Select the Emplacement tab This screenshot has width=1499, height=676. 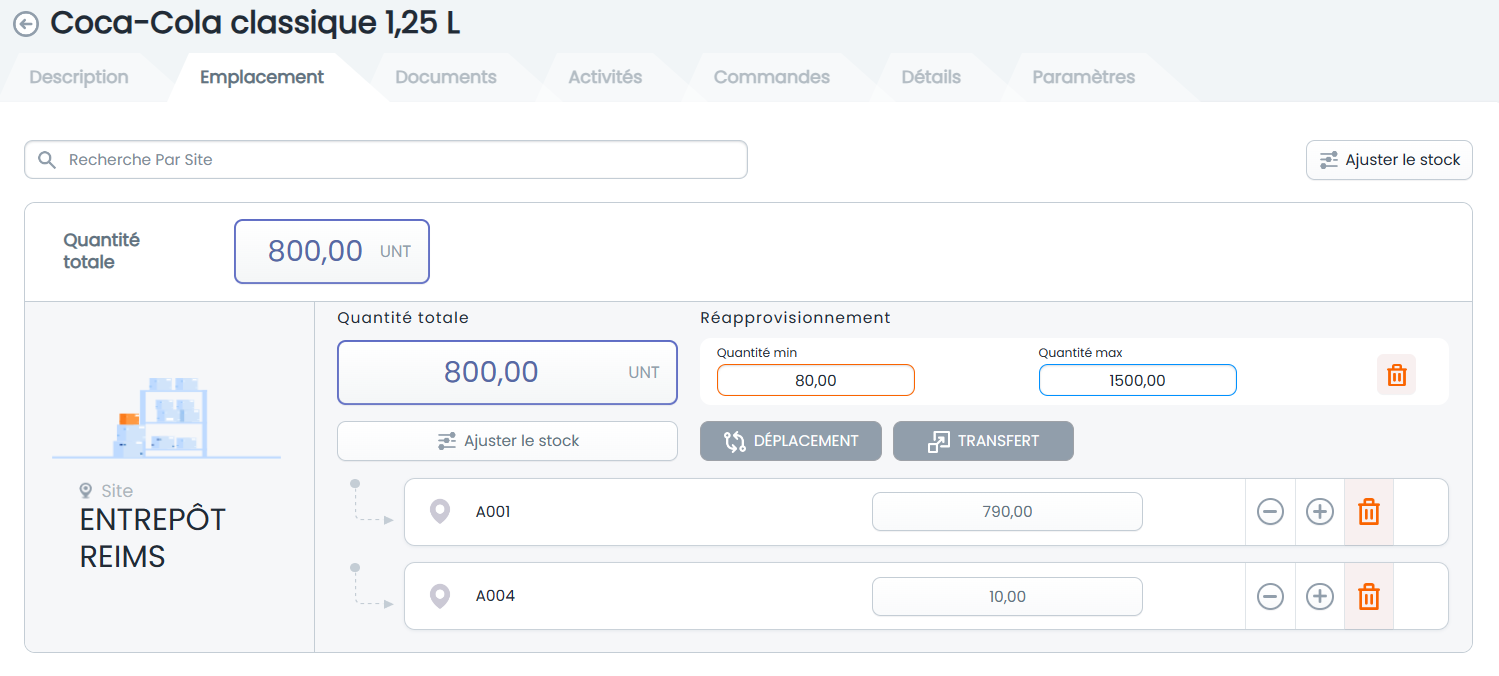coord(262,77)
